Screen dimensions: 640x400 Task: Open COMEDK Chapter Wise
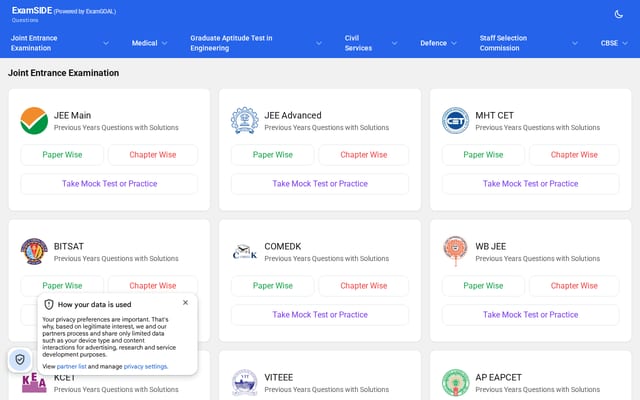tap(364, 286)
